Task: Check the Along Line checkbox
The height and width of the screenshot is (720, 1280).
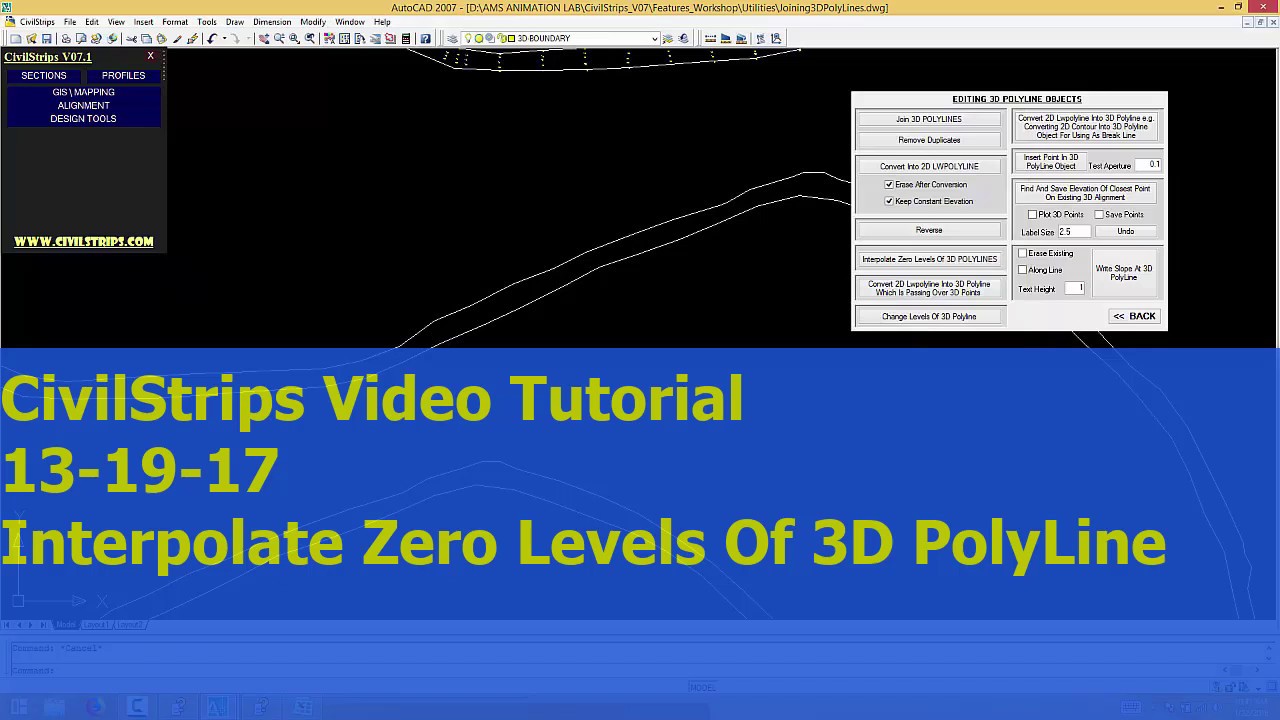Action: tap(1022, 270)
